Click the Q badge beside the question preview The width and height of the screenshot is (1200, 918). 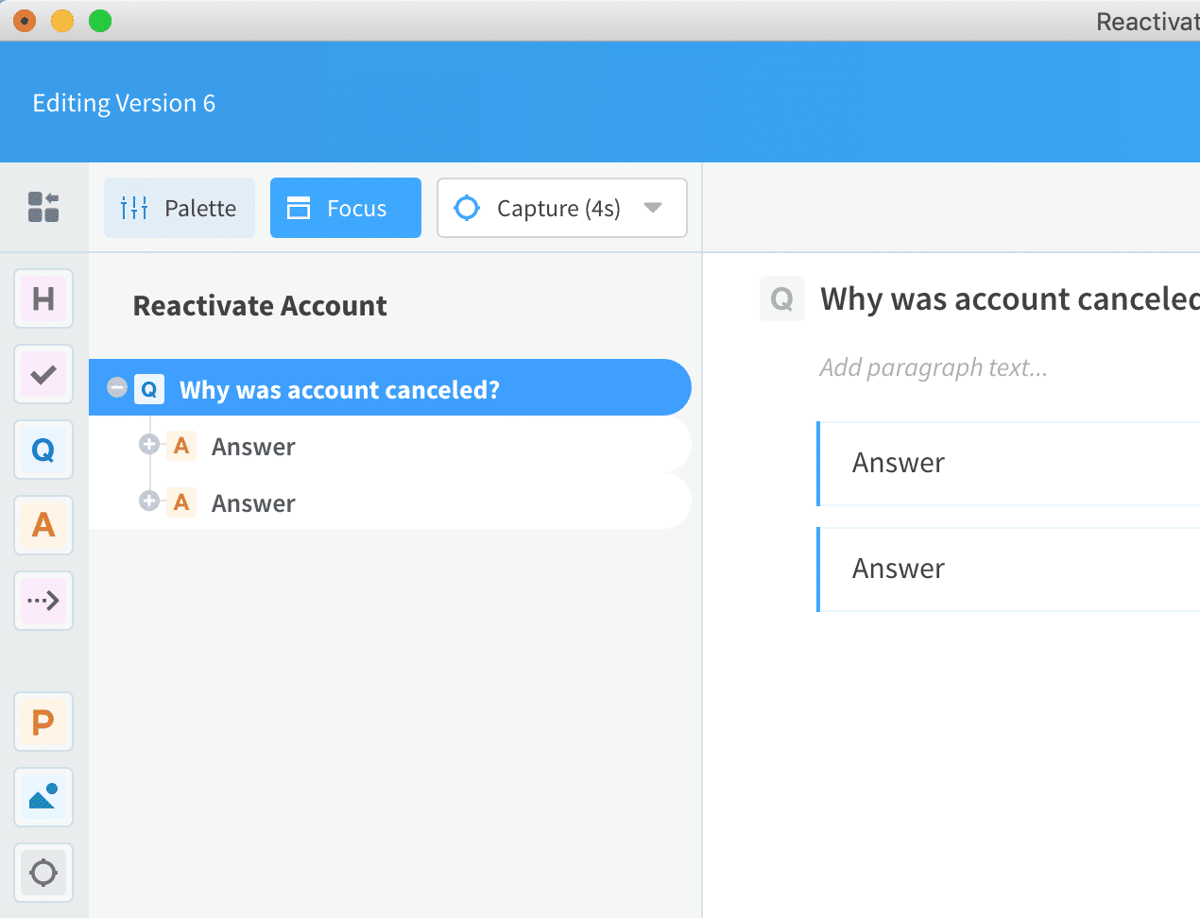point(782,299)
